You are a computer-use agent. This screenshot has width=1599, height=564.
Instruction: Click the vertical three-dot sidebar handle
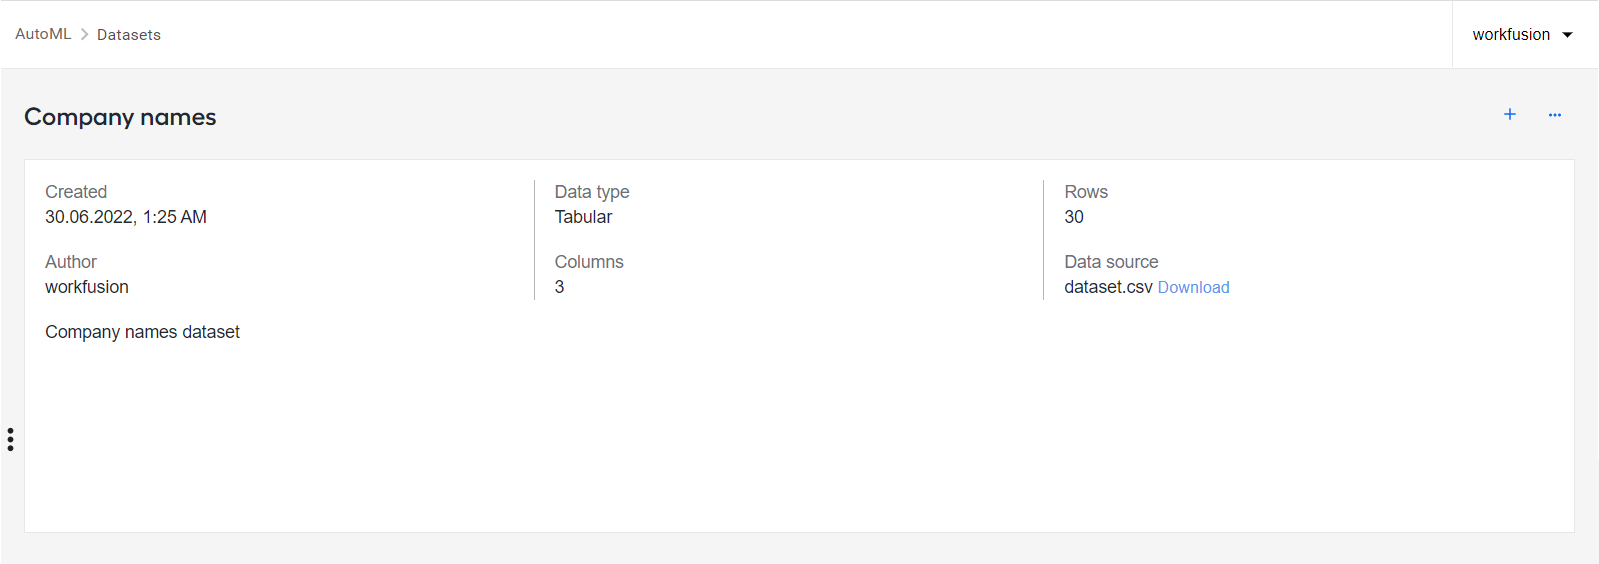coord(10,440)
